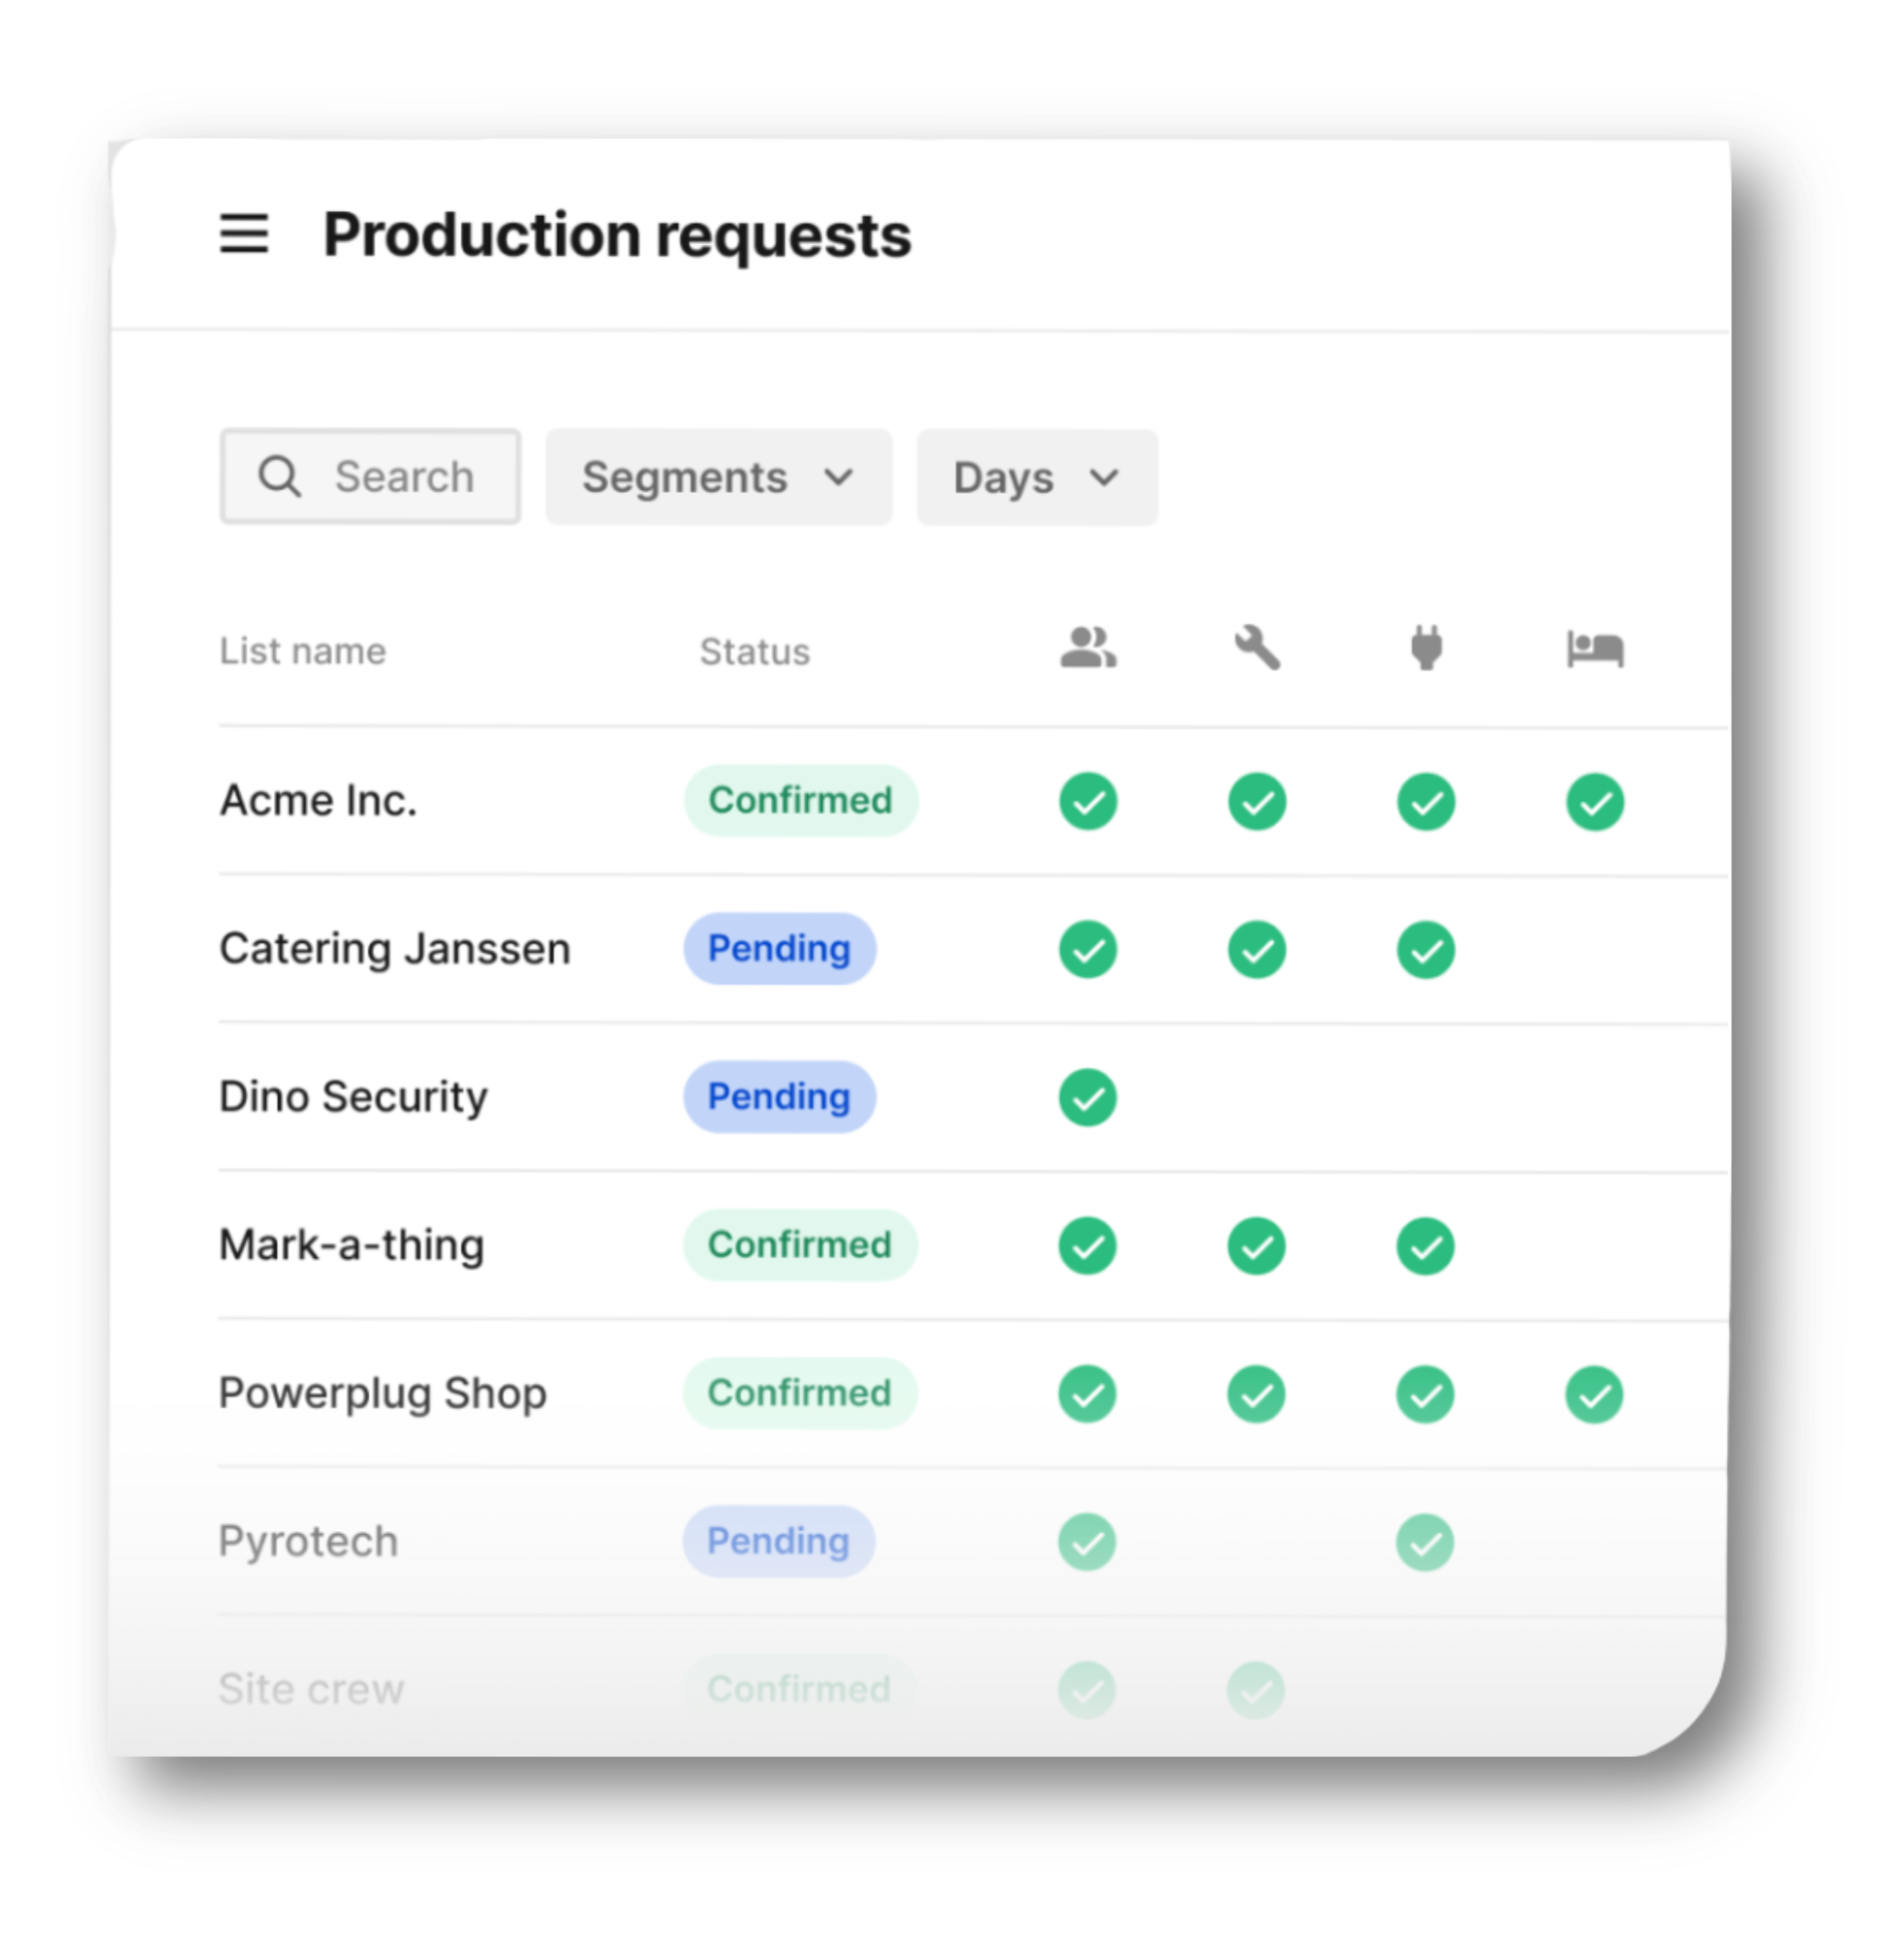
Task: Open the hamburger menu
Action: point(244,234)
